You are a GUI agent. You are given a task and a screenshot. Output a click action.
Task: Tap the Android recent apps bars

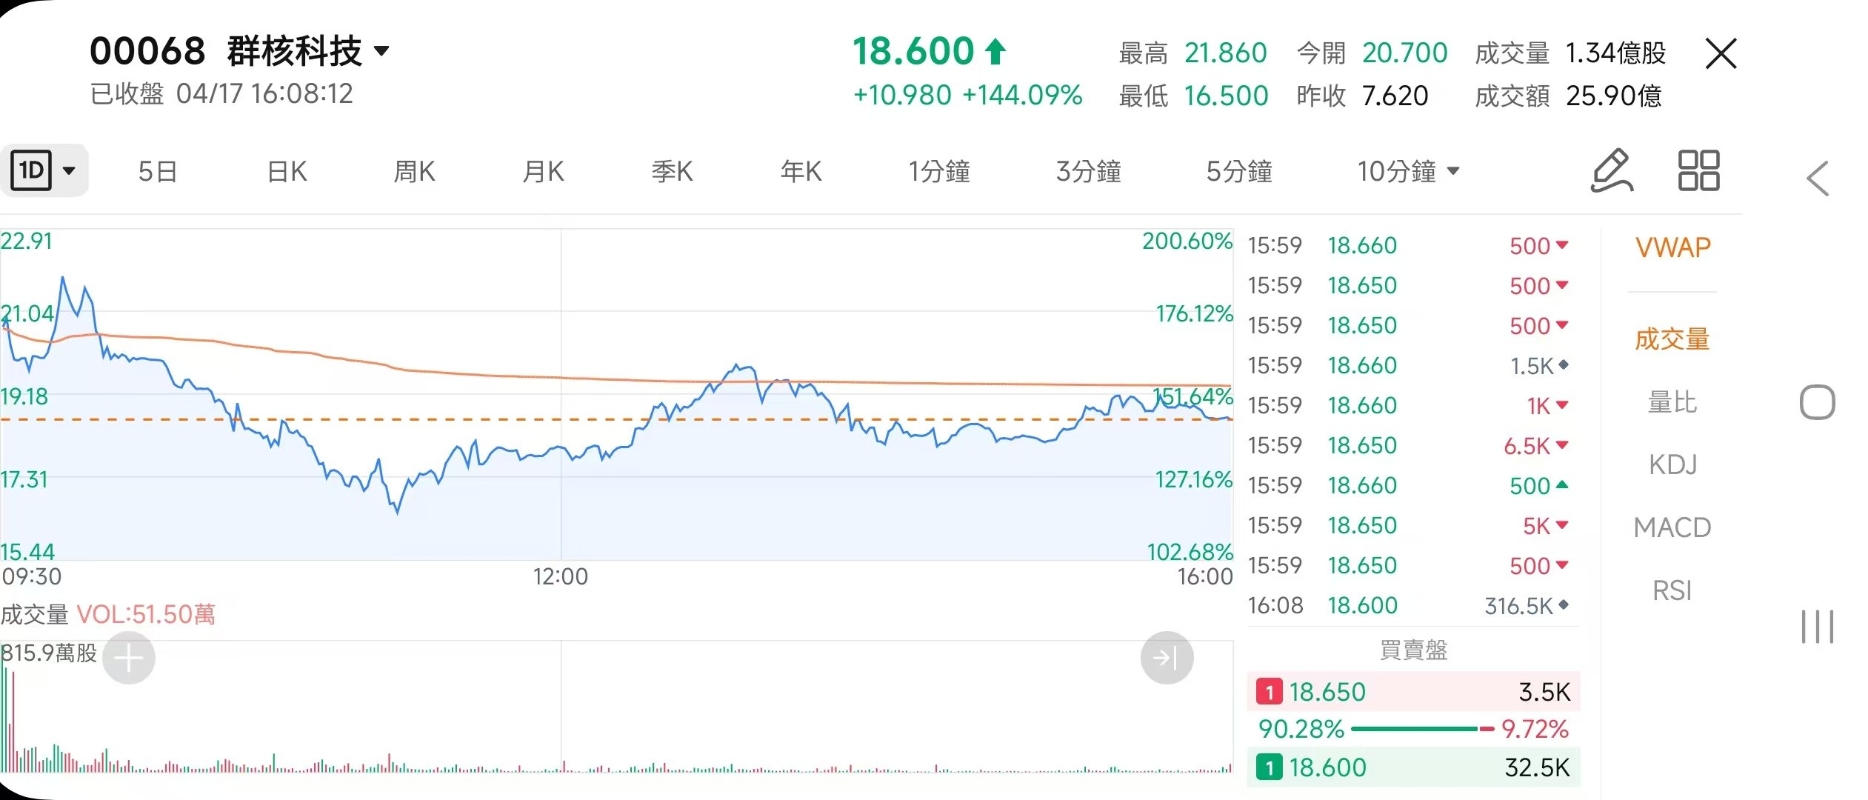tap(1817, 627)
